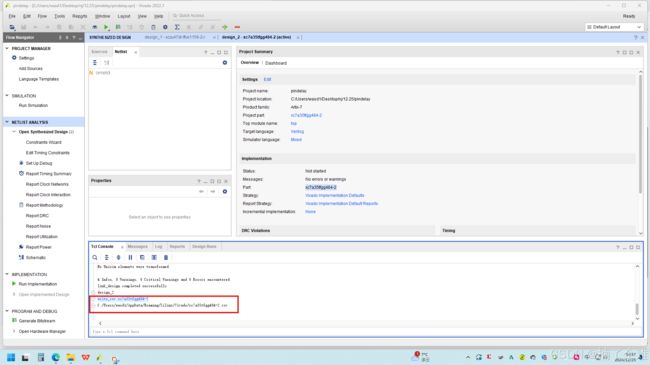The height and width of the screenshot is (365, 650).
Task: Open File Explorer from the taskbar
Action: click(70, 358)
